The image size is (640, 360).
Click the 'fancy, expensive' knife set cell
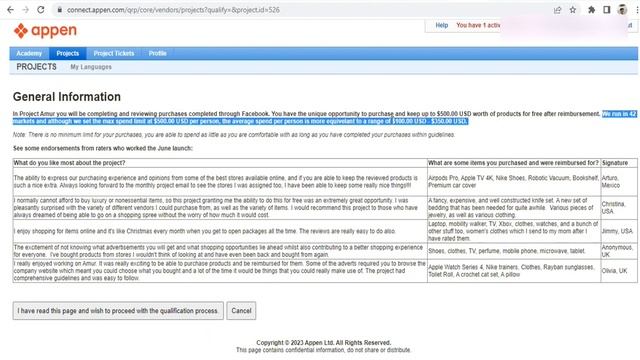pyautogui.click(x=514, y=208)
